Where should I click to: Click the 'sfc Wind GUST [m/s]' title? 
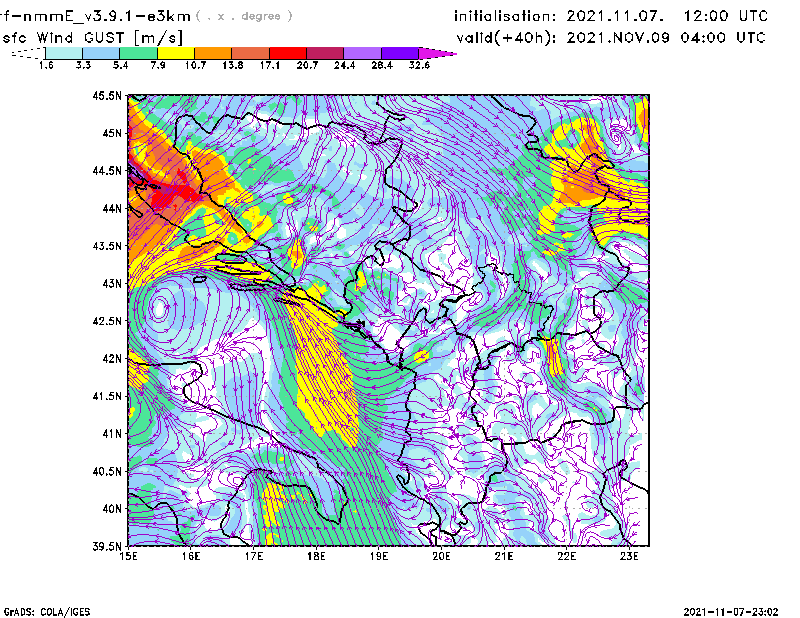coord(92,38)
